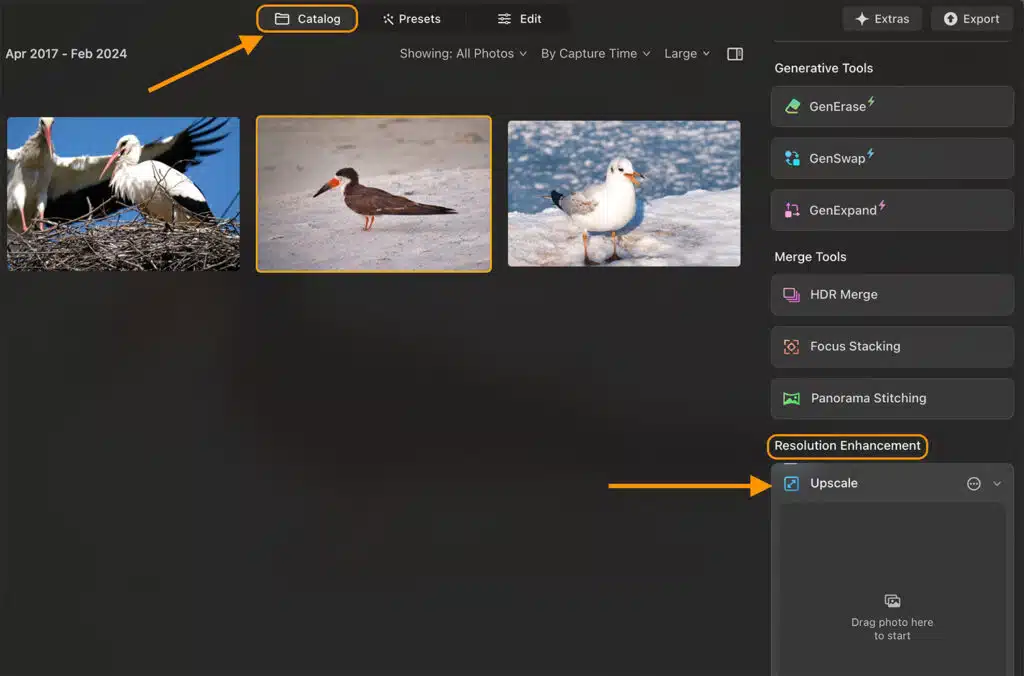Click the Focus Stacking icon
The image size is (1024, 676).
792,347
